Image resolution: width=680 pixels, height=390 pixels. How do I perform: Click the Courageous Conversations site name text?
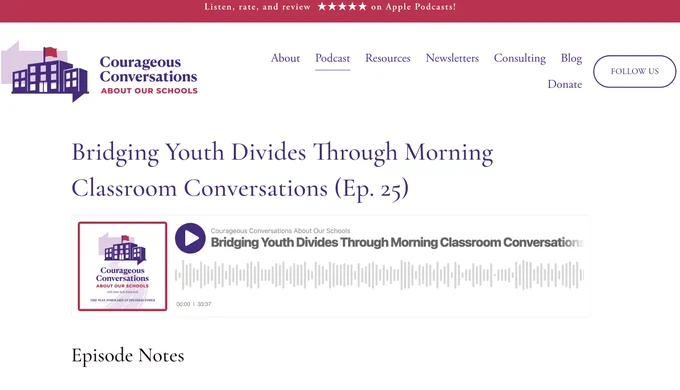point(148,69)
